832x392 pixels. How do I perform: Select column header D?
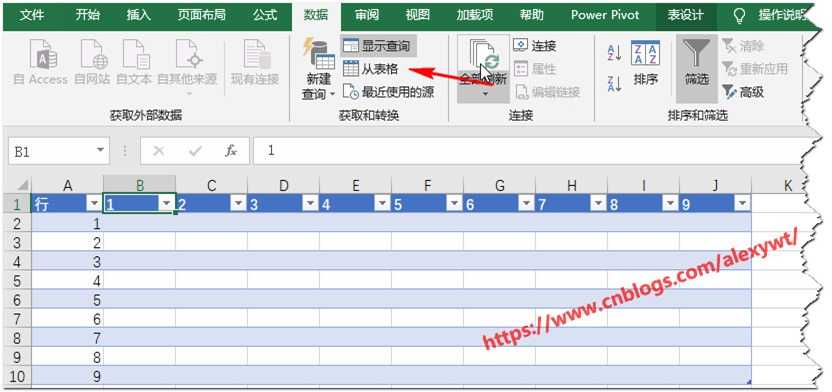click(284, 185)
